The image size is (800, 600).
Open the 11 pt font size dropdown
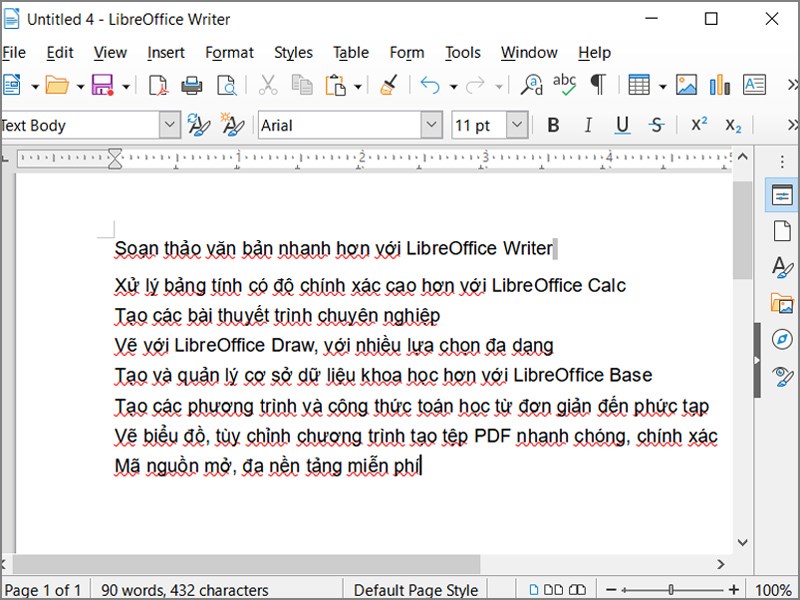[x=517, y=124]
